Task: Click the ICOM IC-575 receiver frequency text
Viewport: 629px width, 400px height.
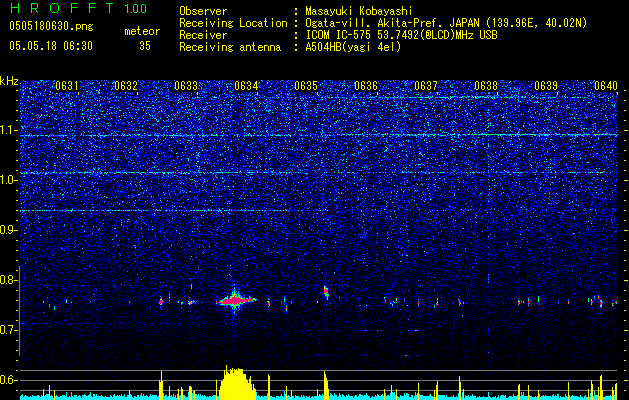Action: [x=401, y=35]
